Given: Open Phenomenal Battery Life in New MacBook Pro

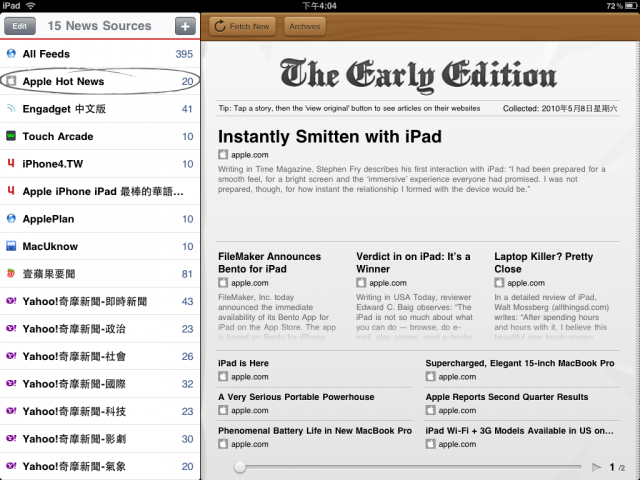Looking at the screenshot, I should 315,431.
